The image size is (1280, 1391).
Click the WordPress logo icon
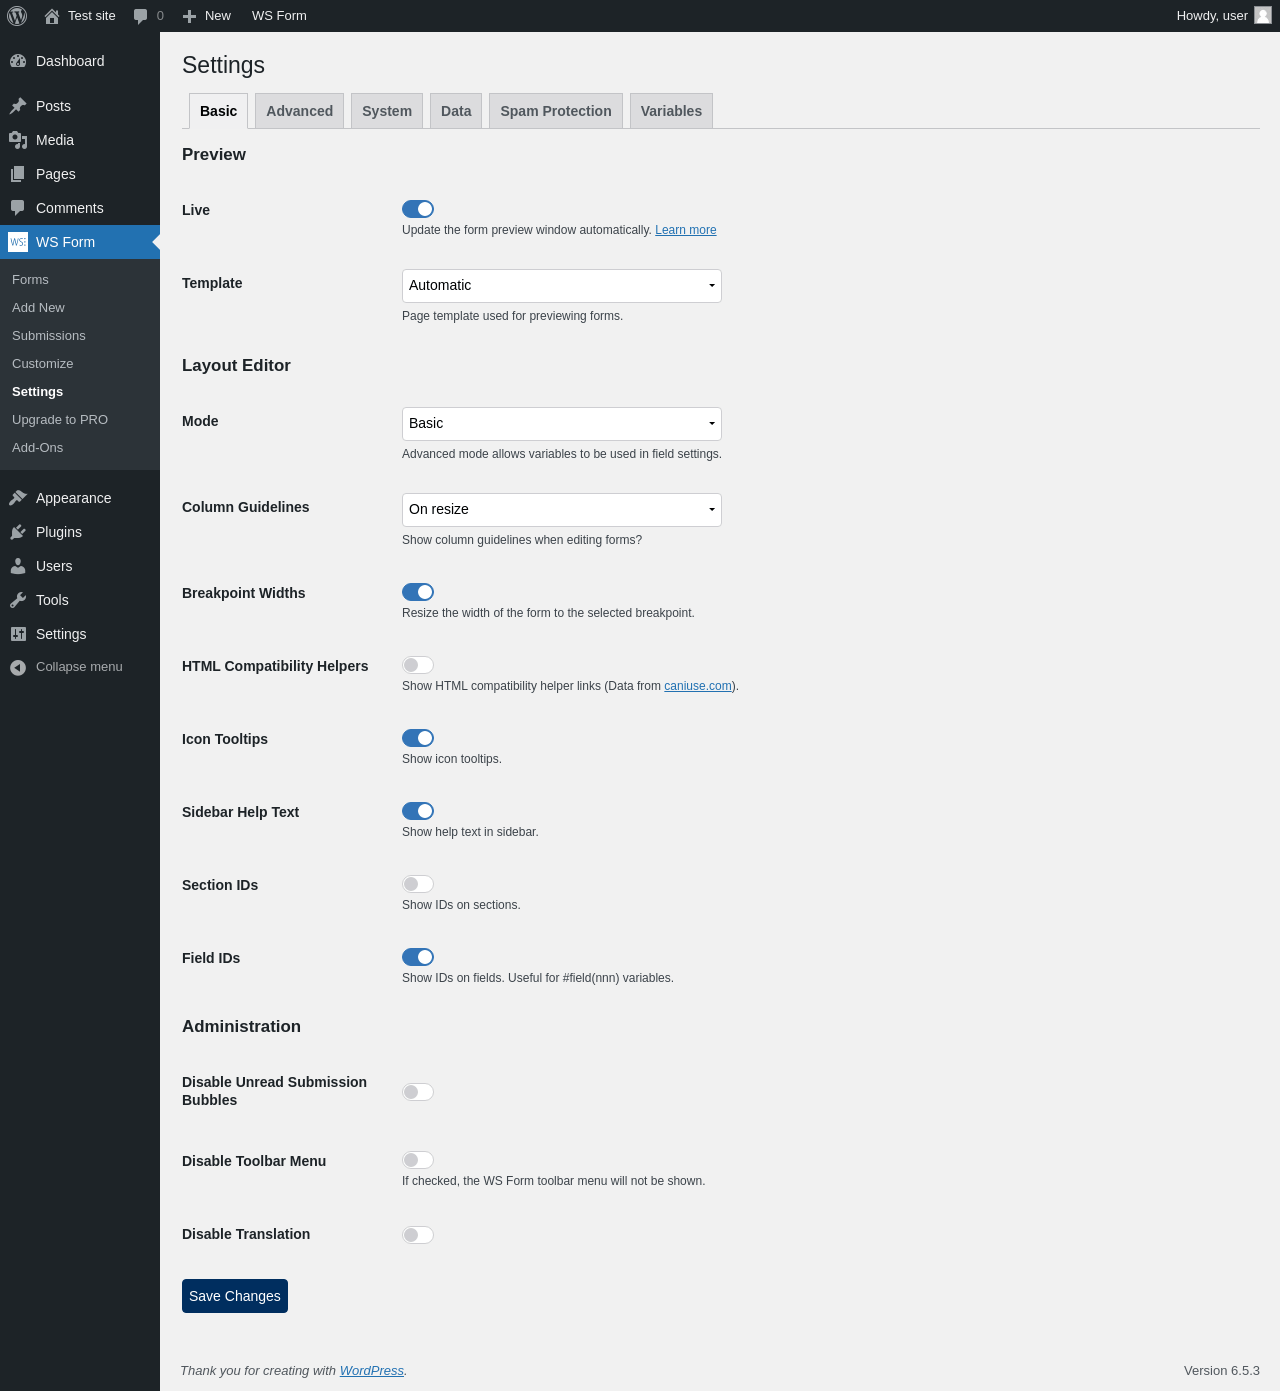click(x=17, y=16)
